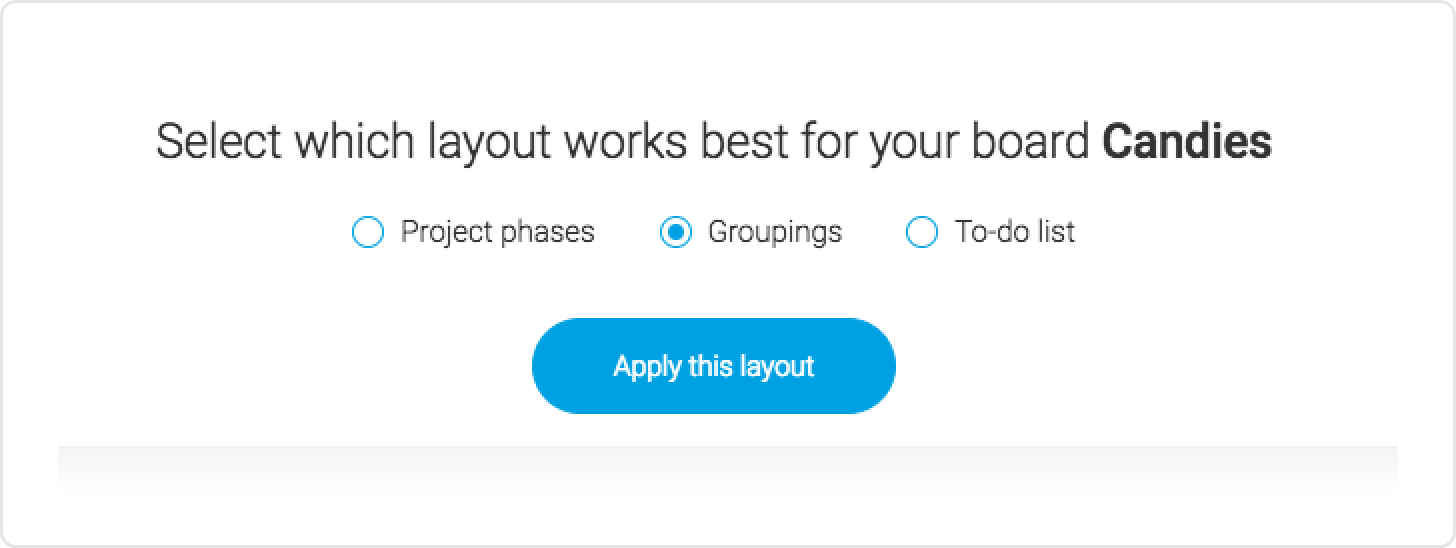Confirm layout with the blue pill button
1456x548 pixels.
pos(713,366)
